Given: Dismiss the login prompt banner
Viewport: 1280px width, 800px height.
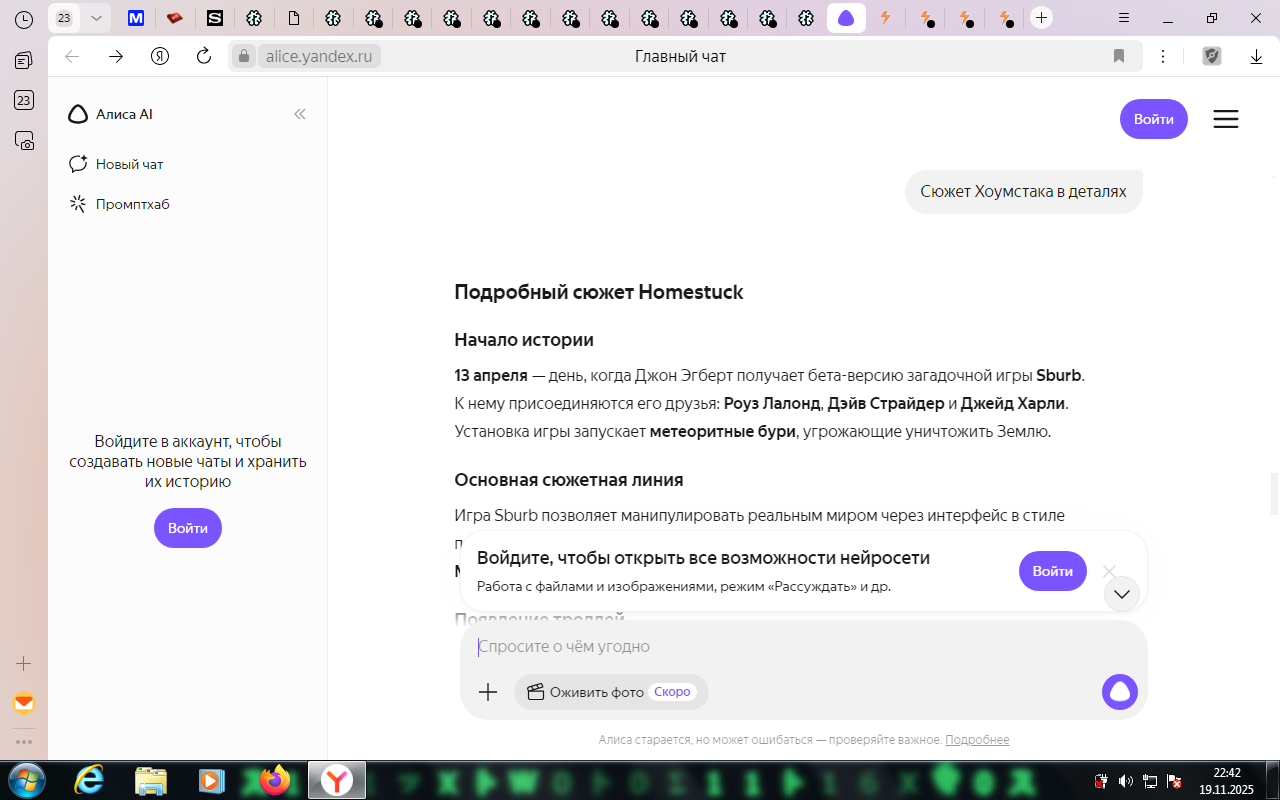Looking at the screenshot, I should coord(1109,571).
